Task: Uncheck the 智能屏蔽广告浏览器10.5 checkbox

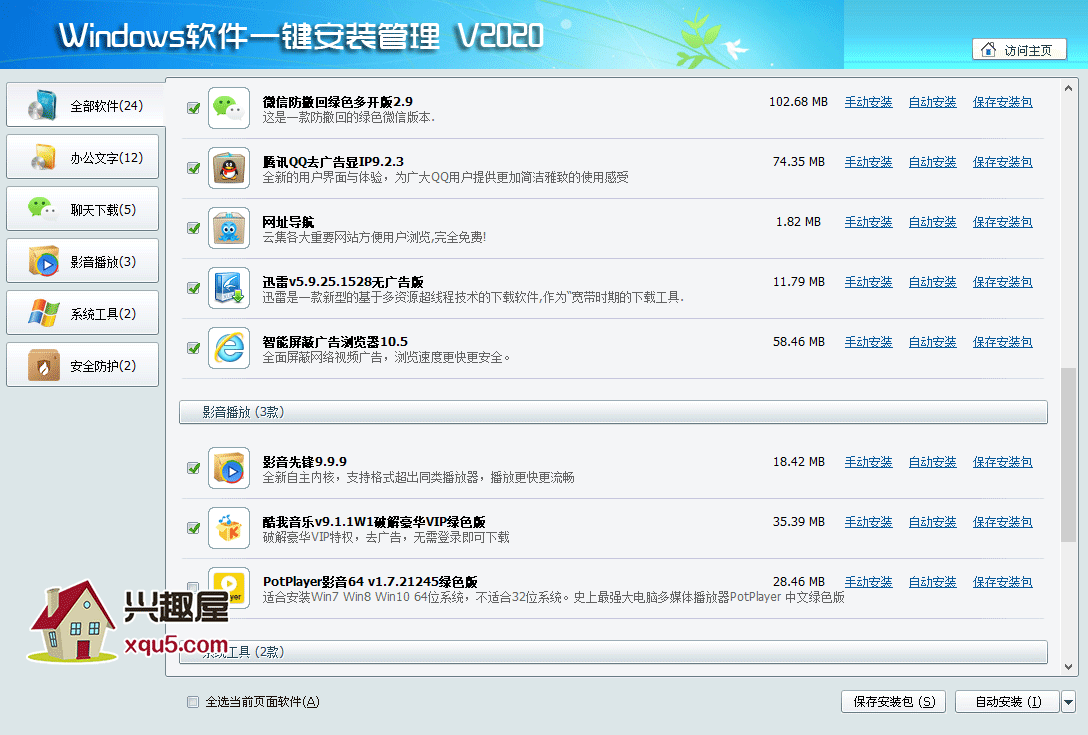Action: point(194,348)
